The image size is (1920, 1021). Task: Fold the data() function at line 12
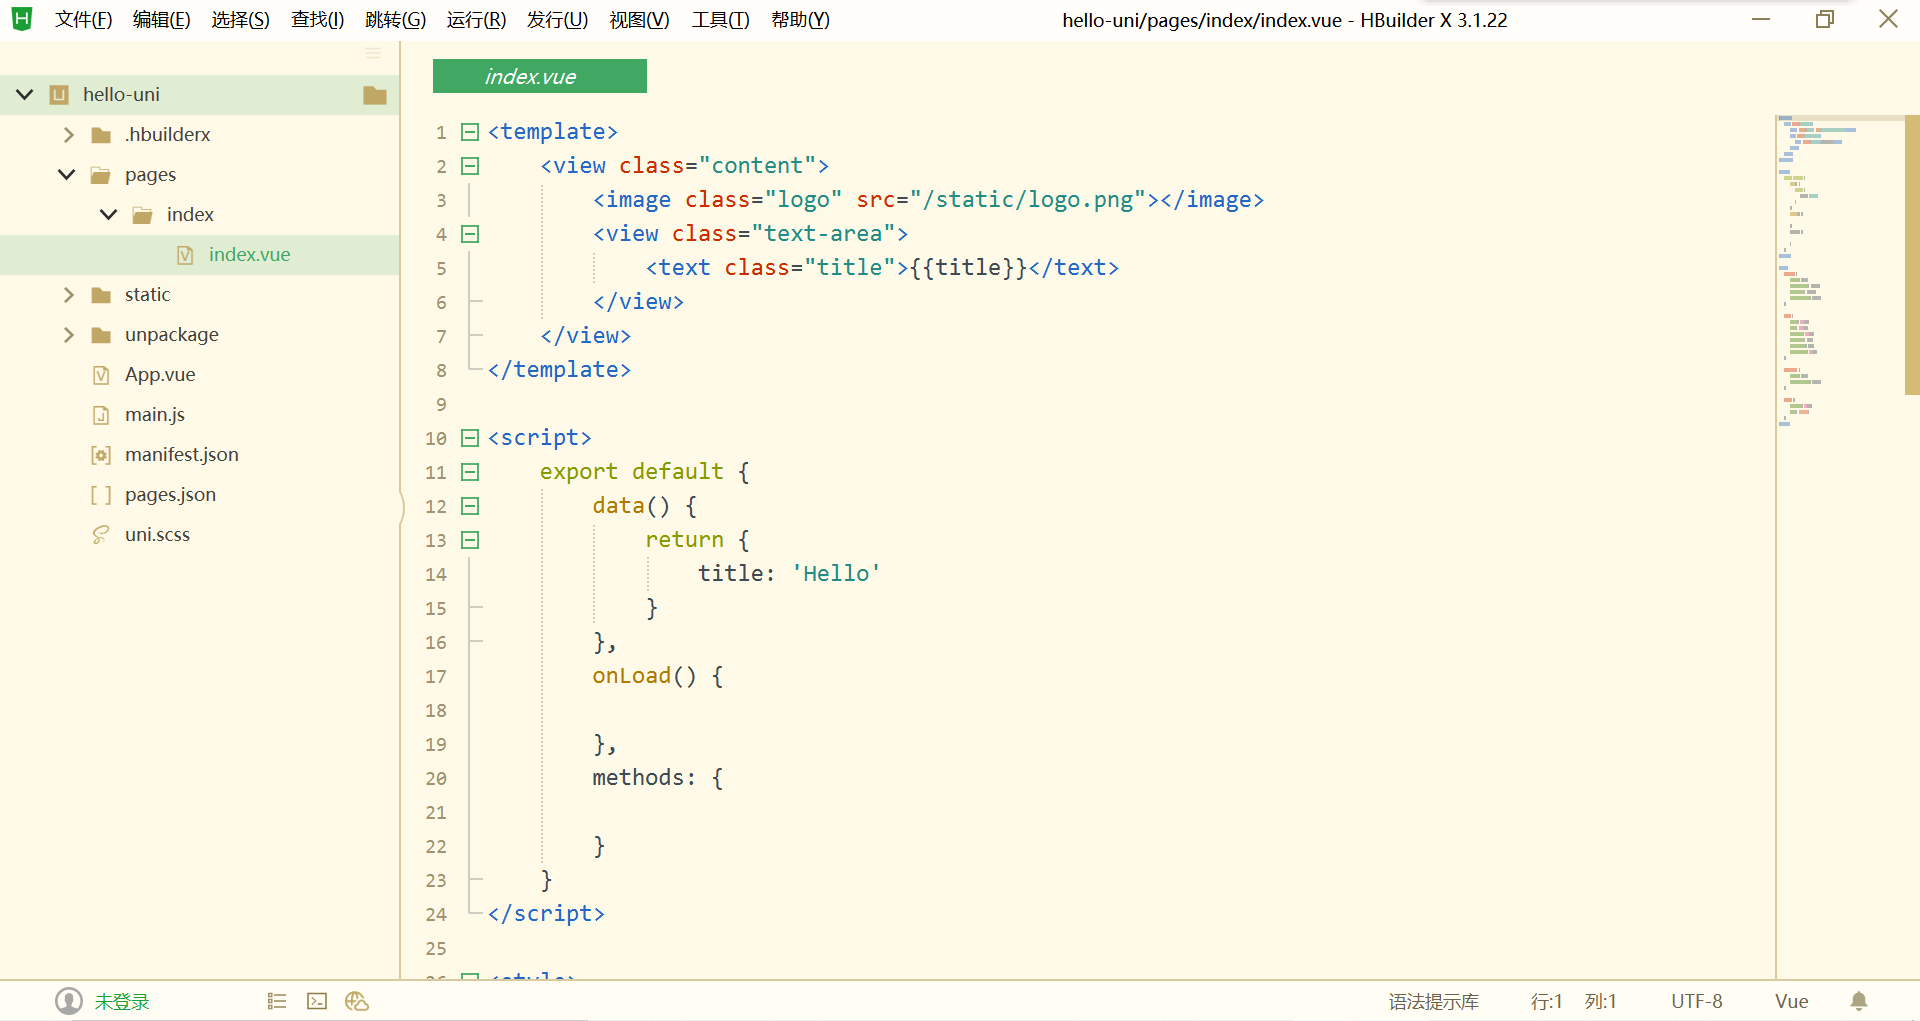(470, 506)
